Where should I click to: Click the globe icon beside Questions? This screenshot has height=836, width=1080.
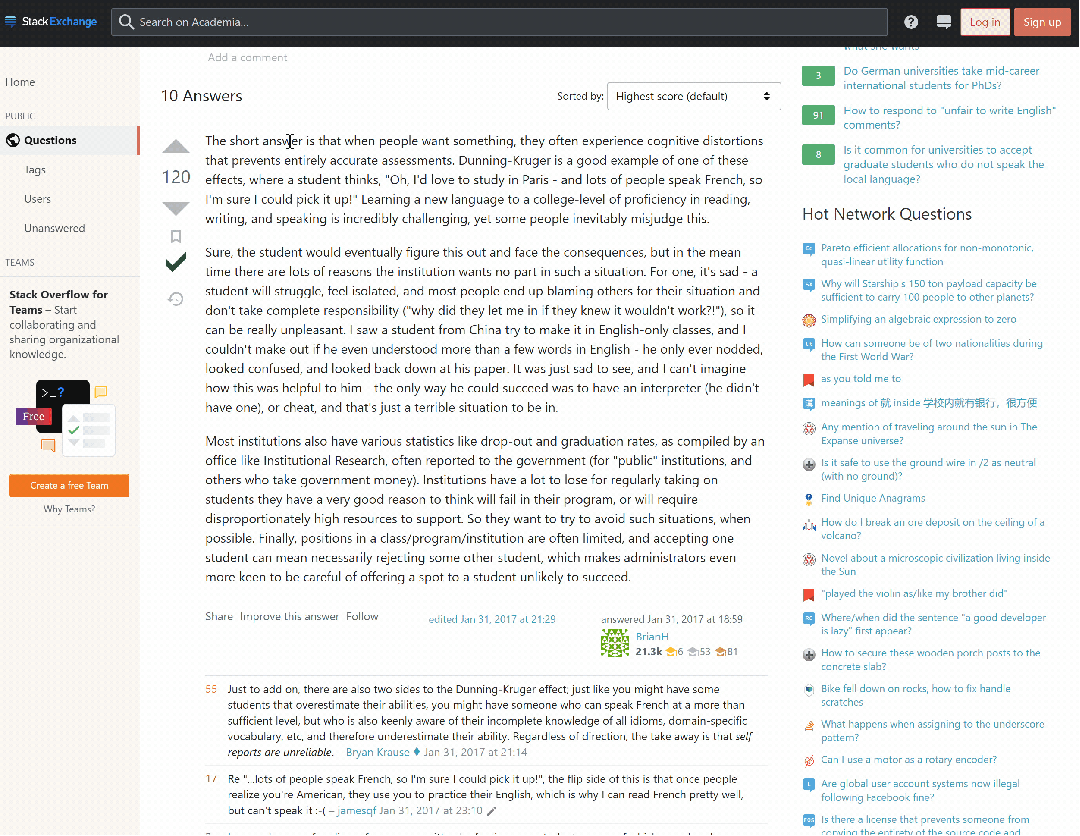point(12,140)
